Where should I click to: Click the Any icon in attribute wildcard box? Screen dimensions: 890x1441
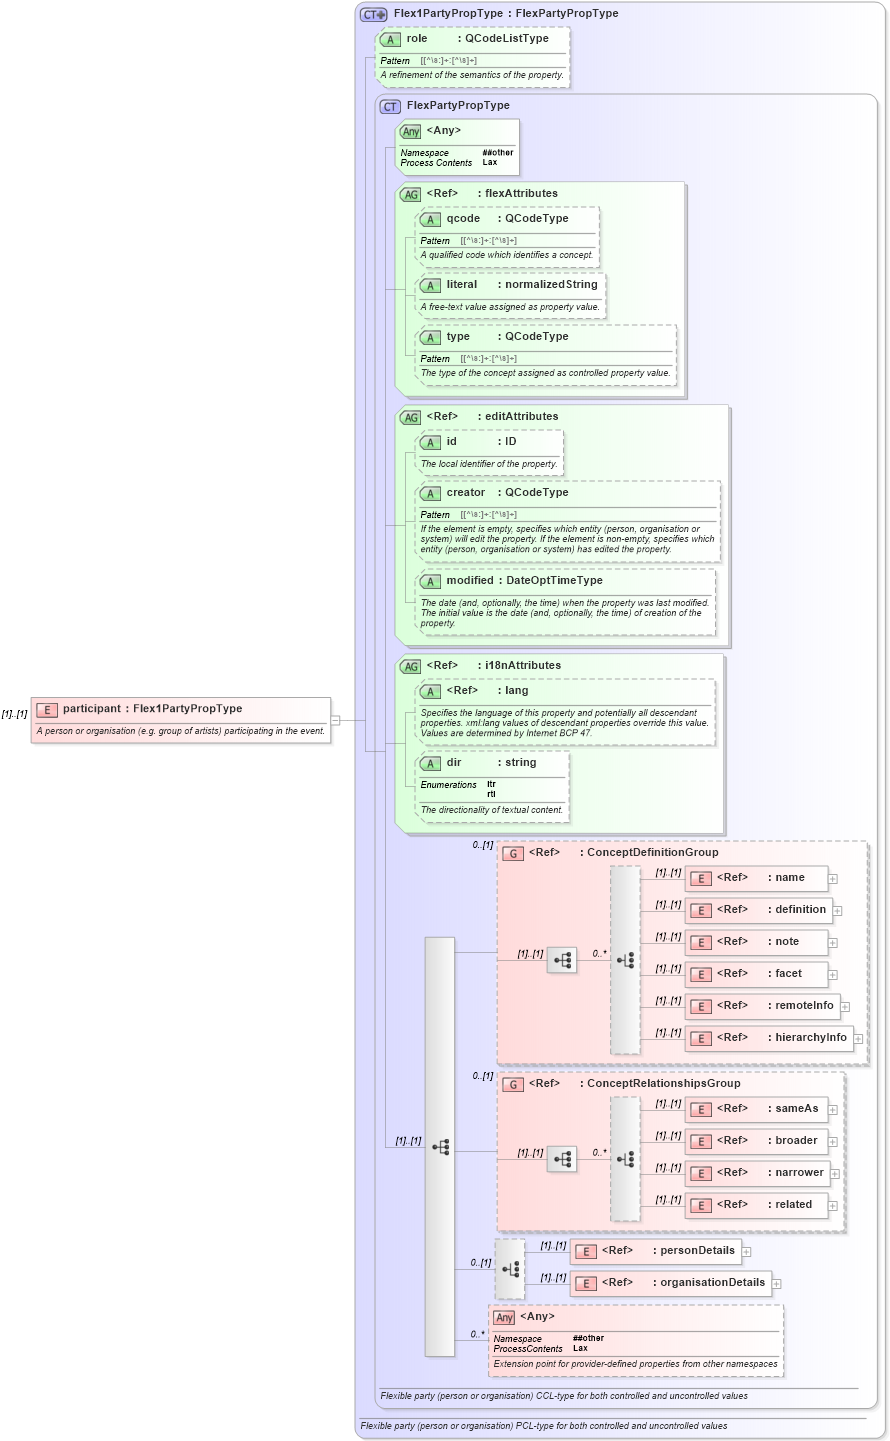411,132
